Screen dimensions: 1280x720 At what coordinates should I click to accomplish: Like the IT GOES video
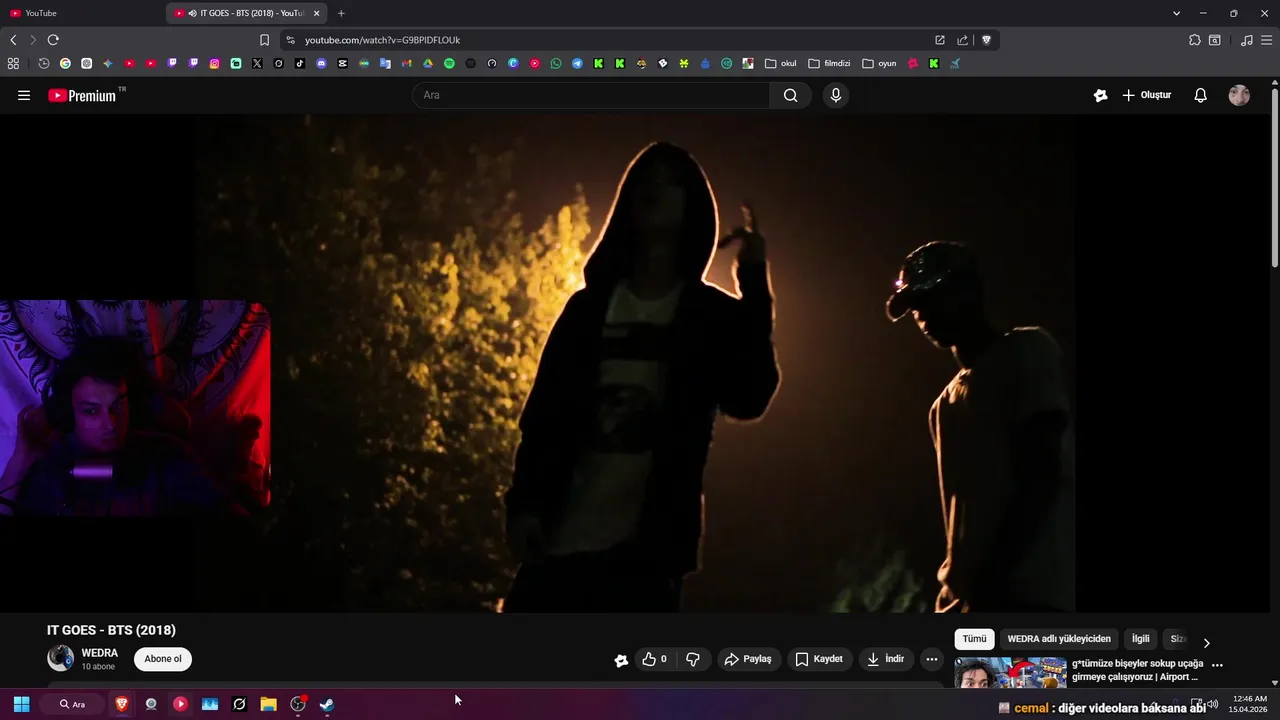[x=655, y=659]
